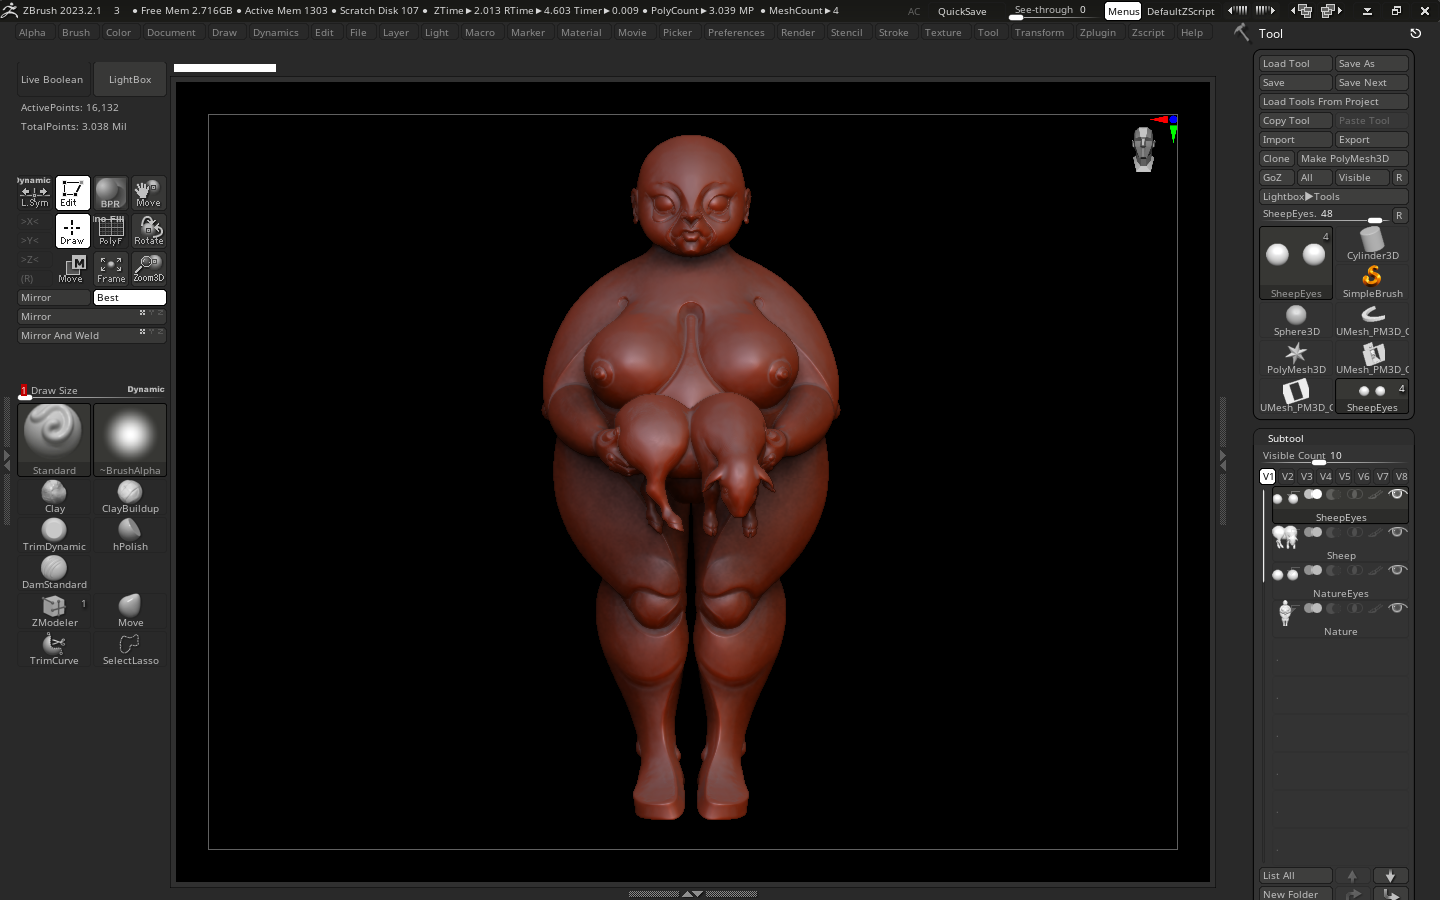
Task: Pick the TrimDynamic brush
Action: 54,535
